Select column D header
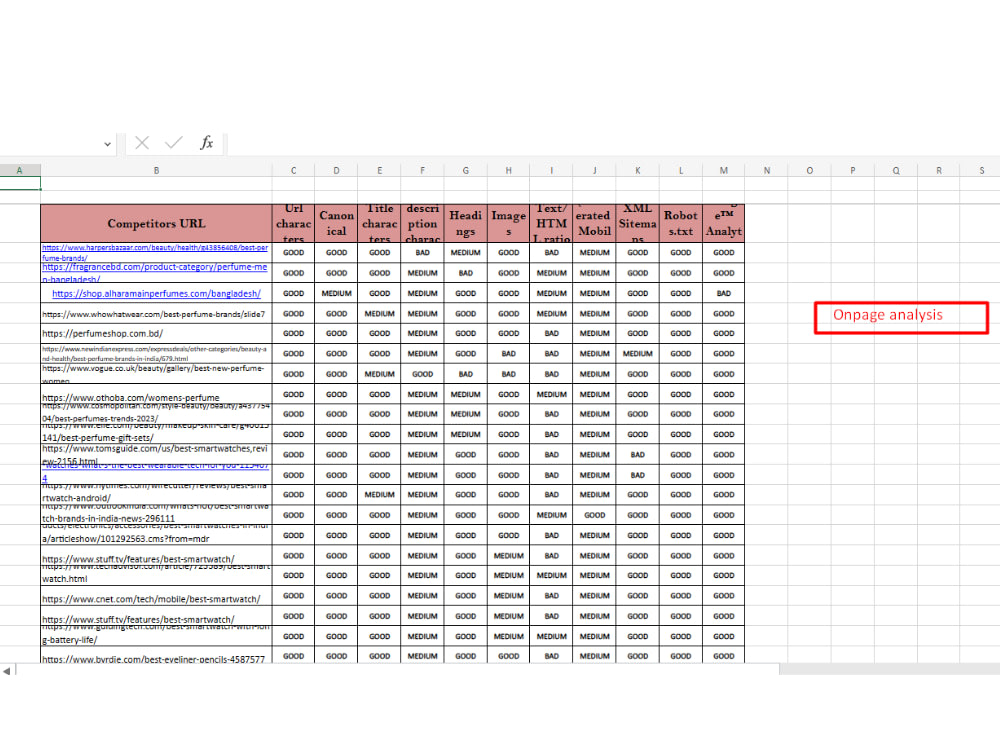Viewport: 1000px width, 750px height. coord(336,170)
